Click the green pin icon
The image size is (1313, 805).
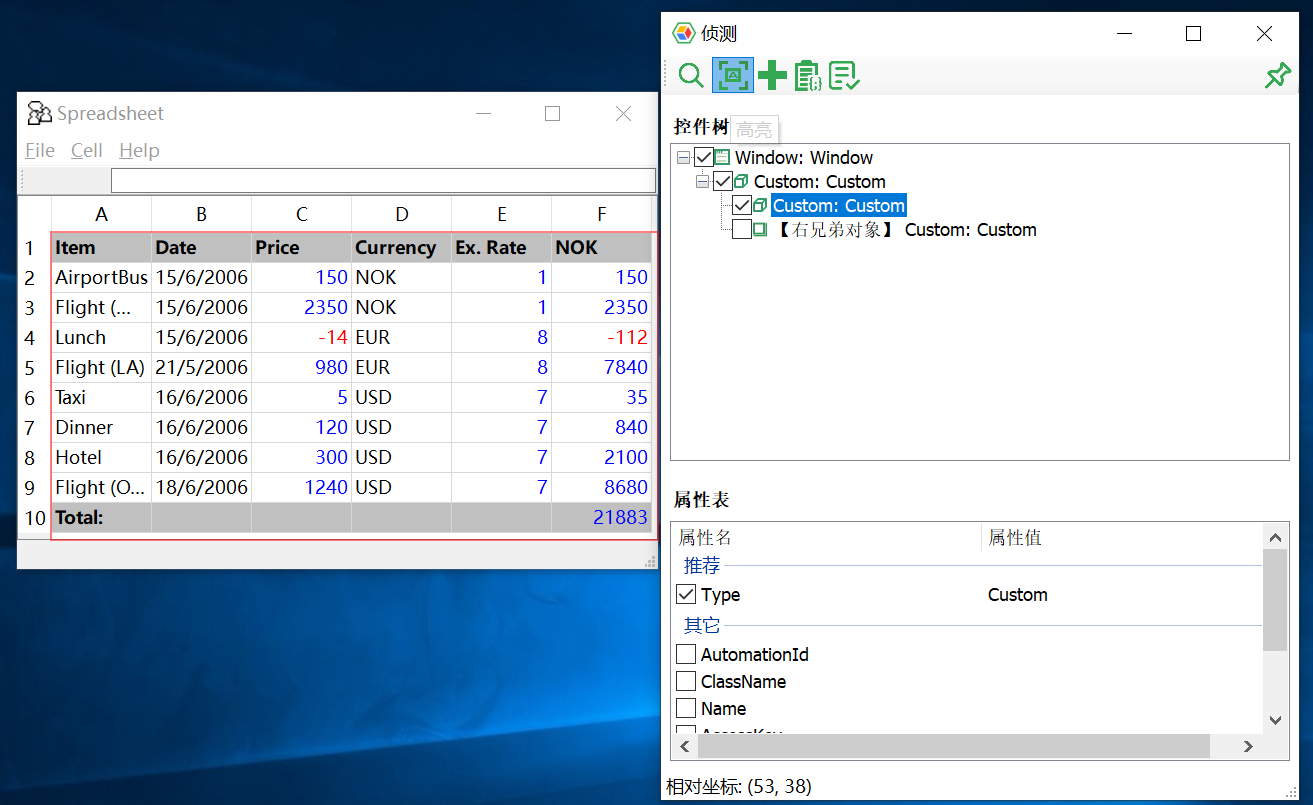click(1277, 75)
